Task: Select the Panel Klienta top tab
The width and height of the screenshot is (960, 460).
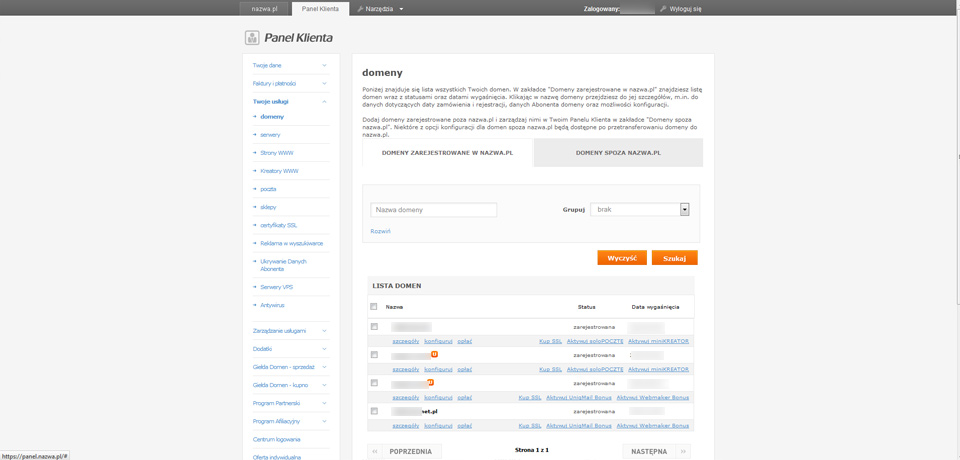Action: point(320,9)
